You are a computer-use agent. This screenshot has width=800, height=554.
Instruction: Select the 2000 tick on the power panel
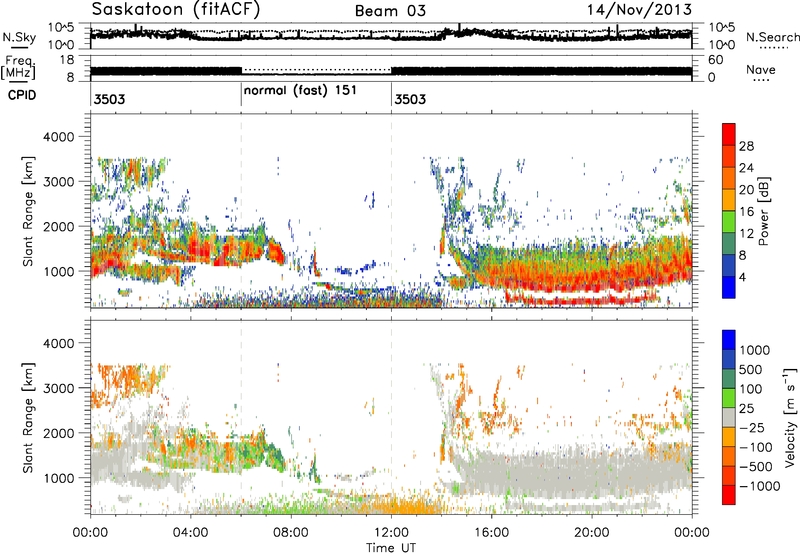pyautogui.click(x=59, y=226)
